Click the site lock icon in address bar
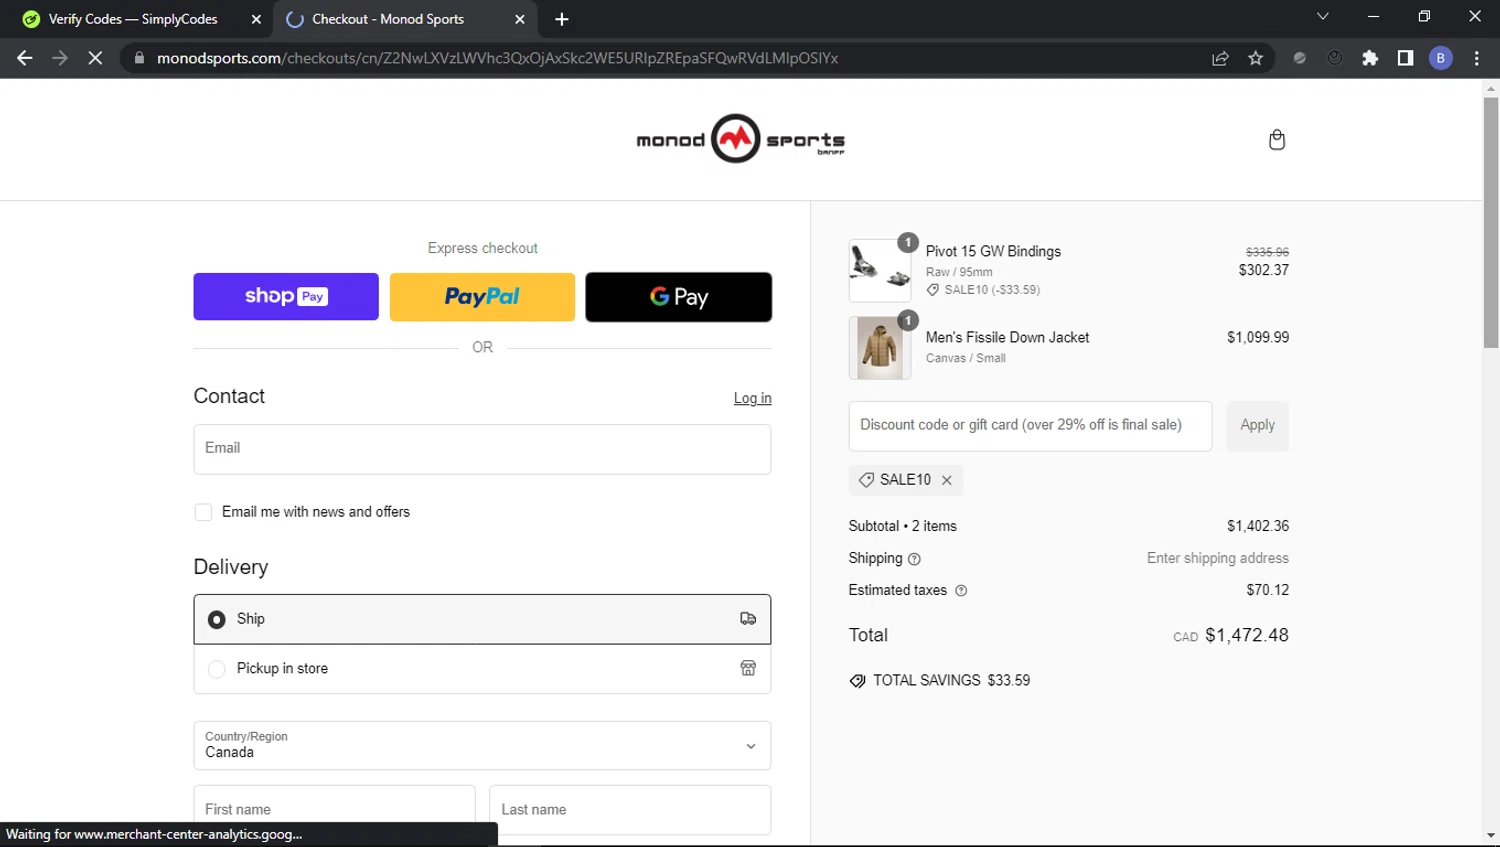The image size is (1500, 847). 139,58
